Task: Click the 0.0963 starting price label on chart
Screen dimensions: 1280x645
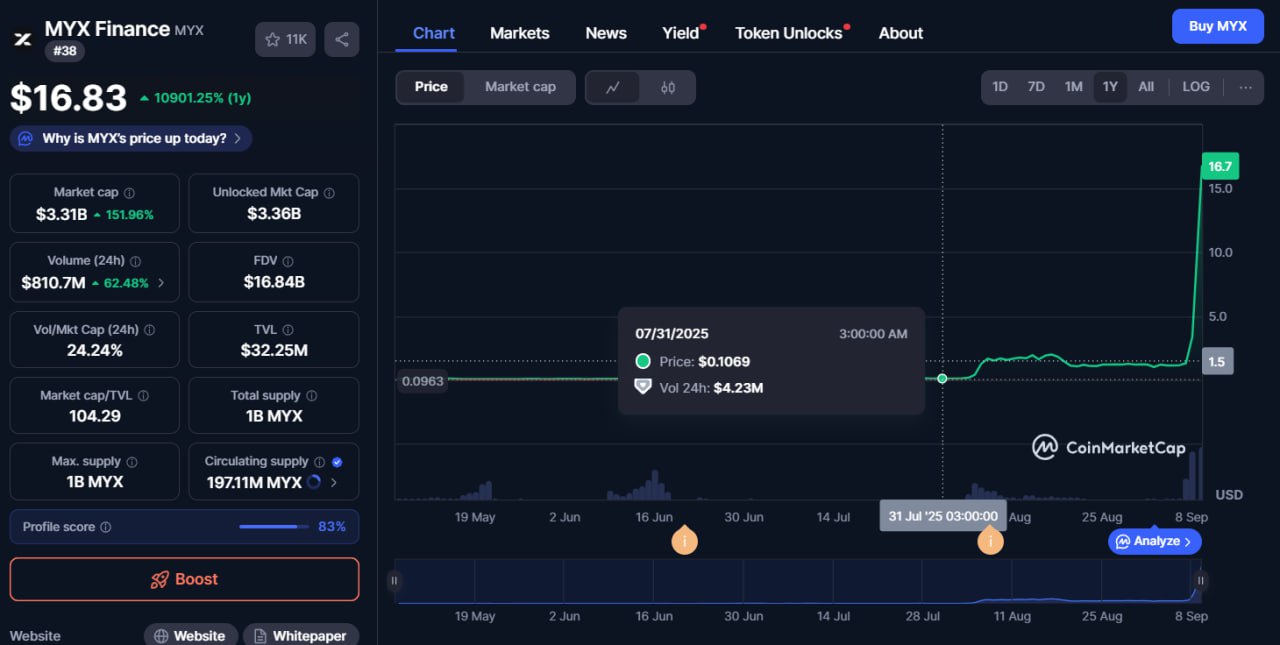Action: 420,381
